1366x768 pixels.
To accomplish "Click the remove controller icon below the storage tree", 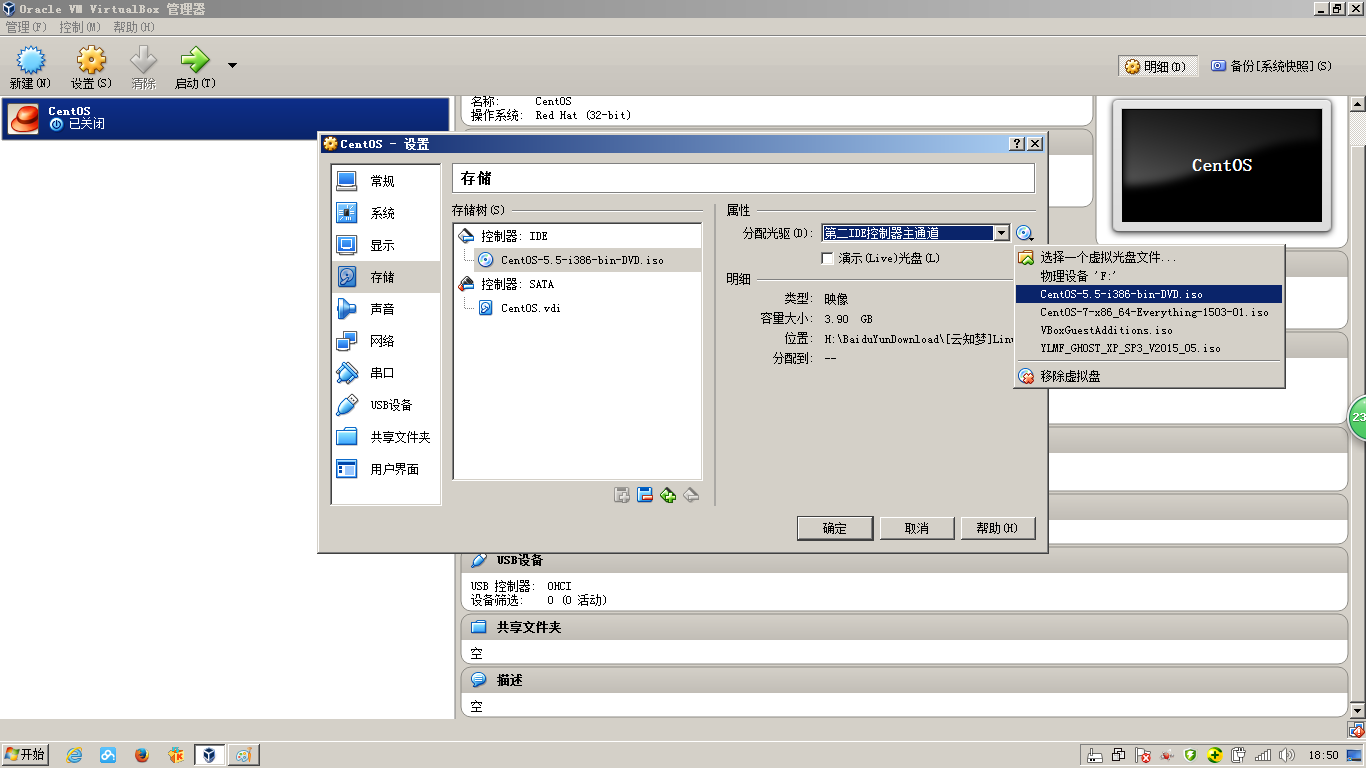I will [645, 495].
